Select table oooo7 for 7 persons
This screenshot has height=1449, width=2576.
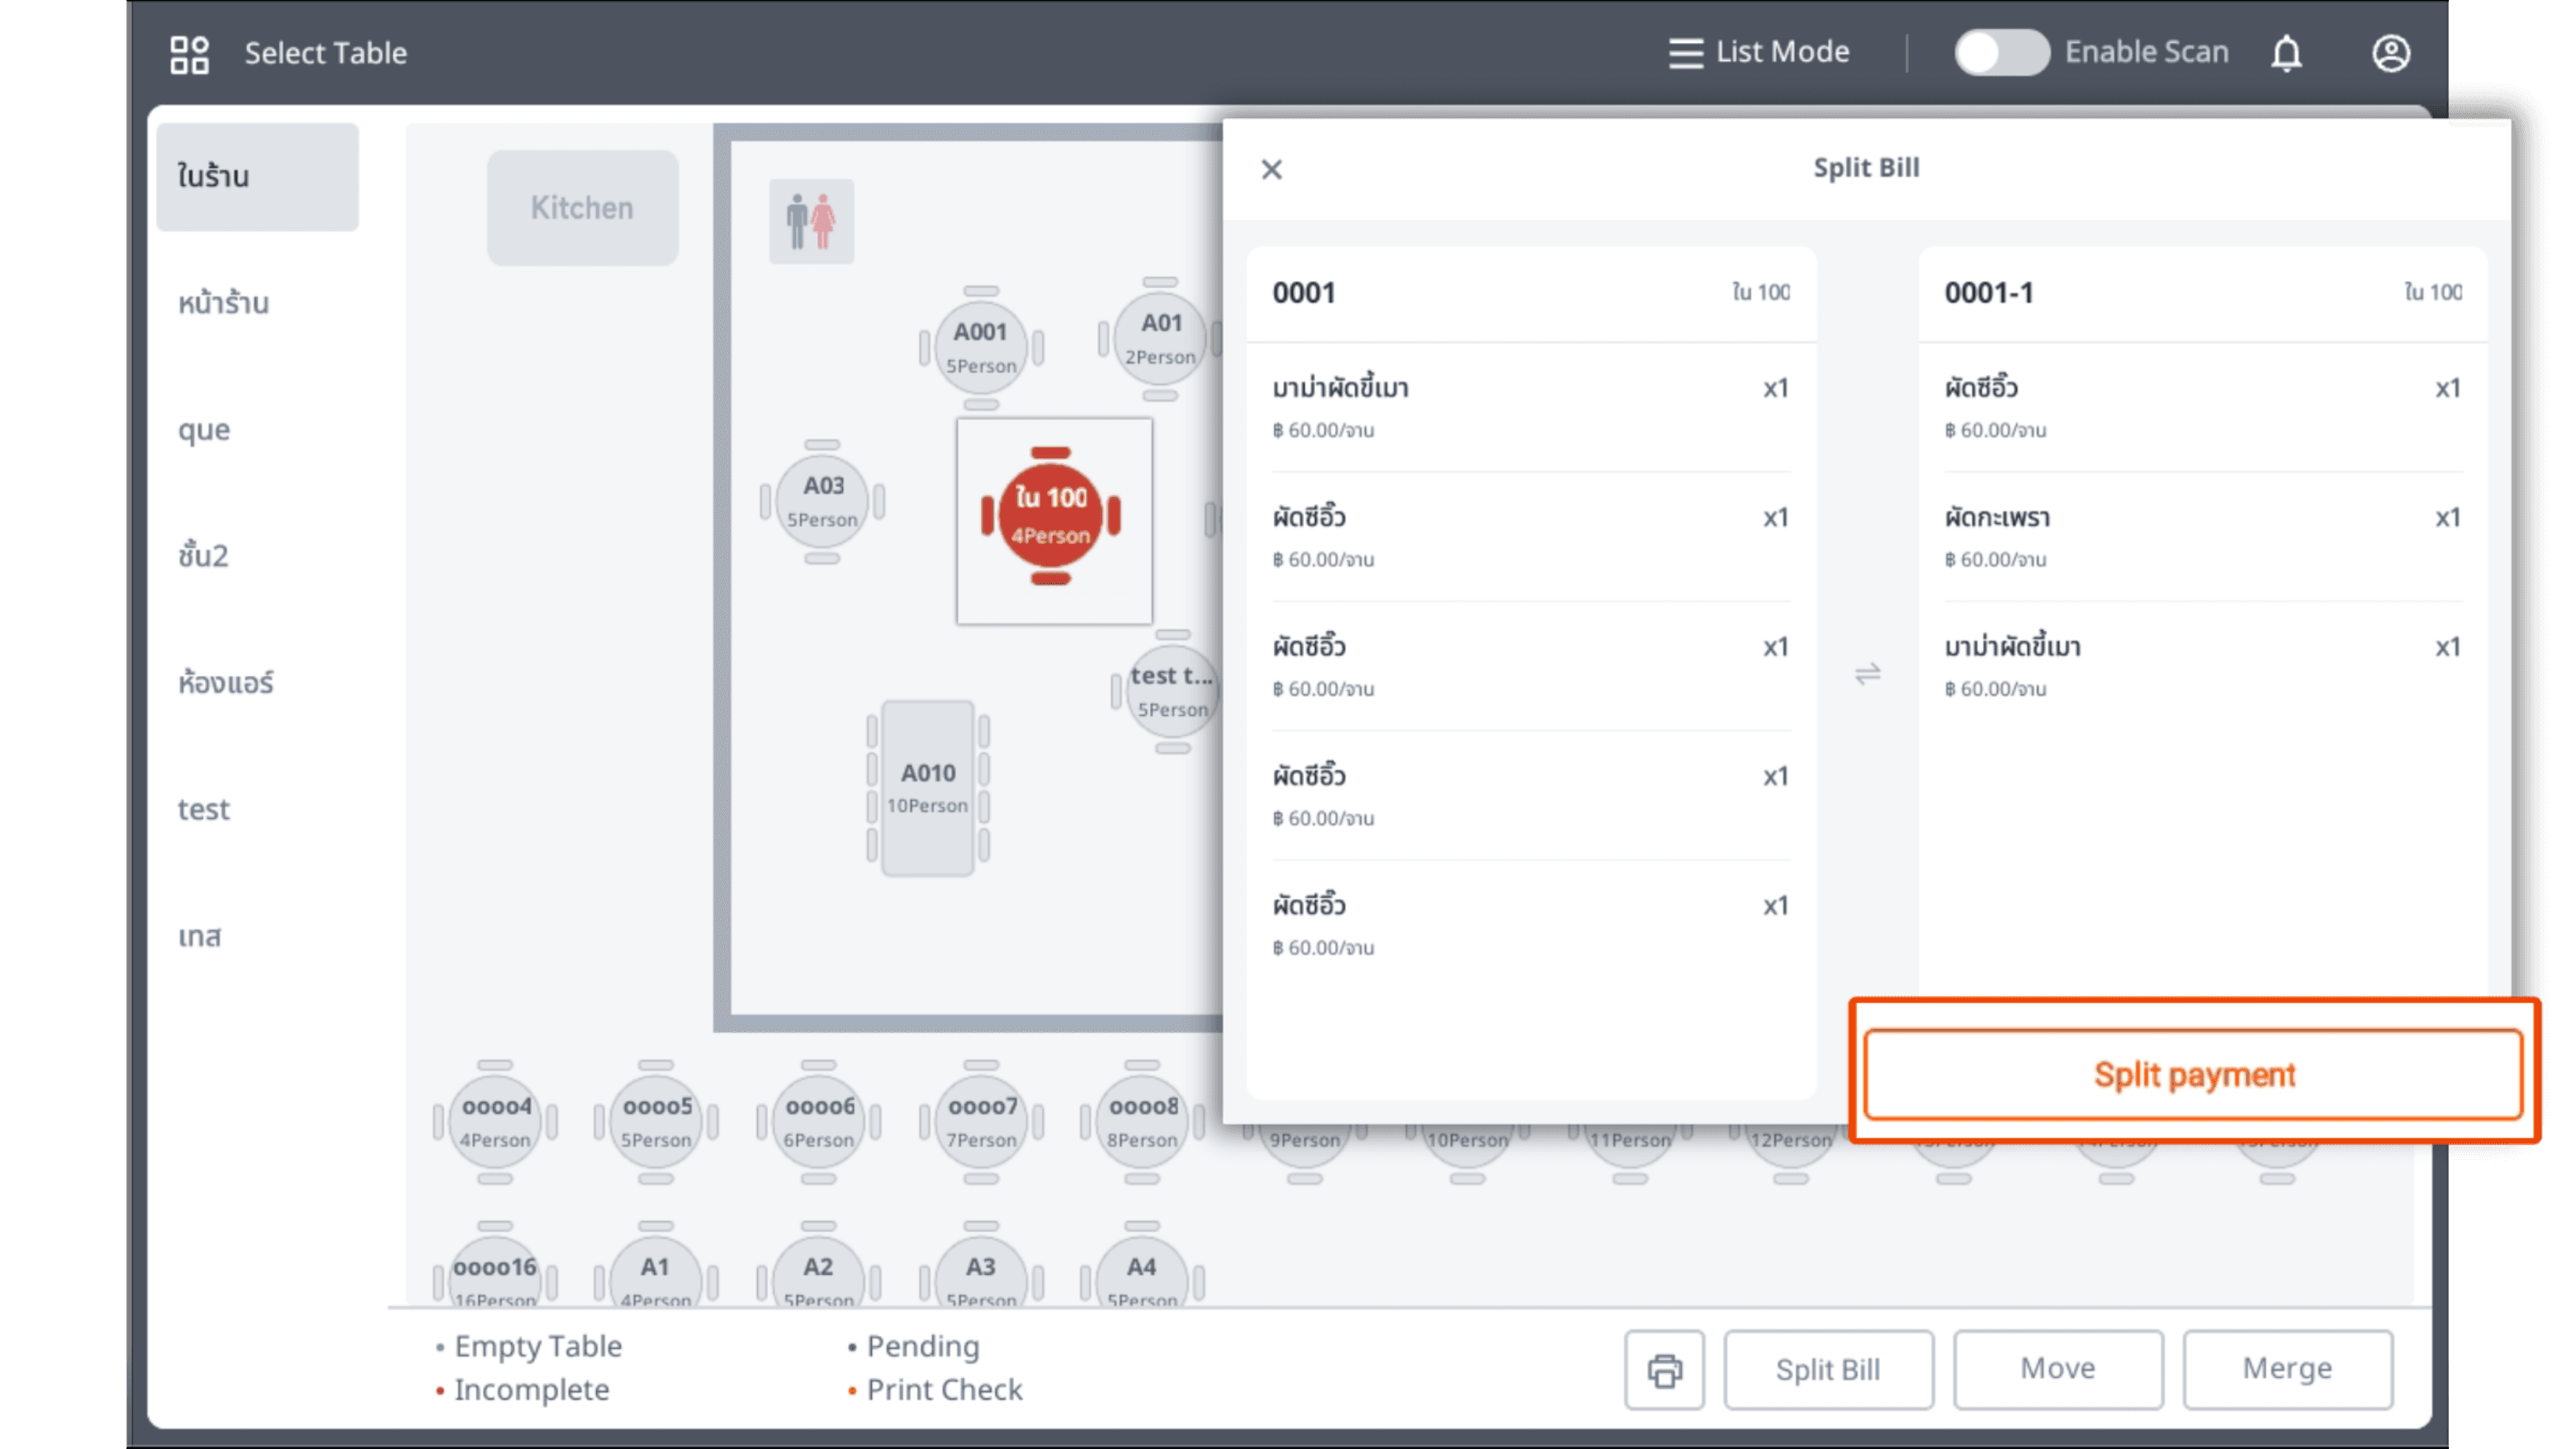981,1122
